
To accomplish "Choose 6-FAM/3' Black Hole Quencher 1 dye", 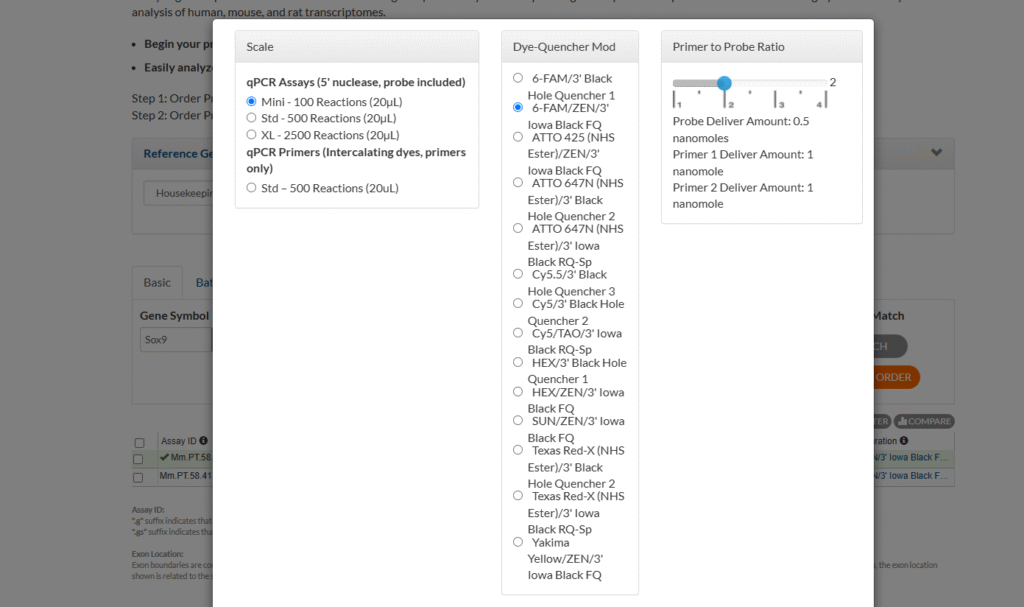I will (517, 78).
